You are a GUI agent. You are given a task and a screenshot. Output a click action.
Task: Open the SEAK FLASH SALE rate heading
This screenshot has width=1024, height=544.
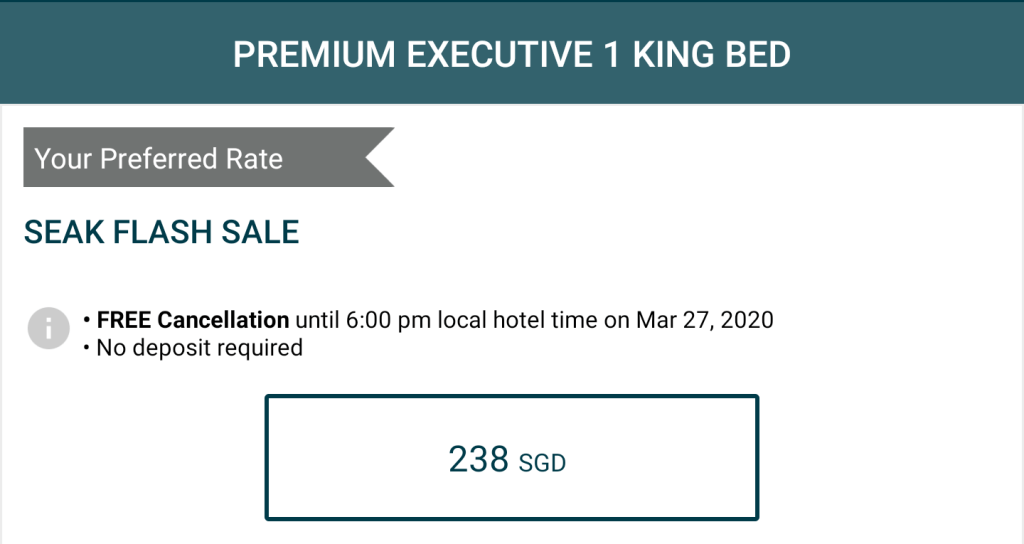[x=161, y=232]
